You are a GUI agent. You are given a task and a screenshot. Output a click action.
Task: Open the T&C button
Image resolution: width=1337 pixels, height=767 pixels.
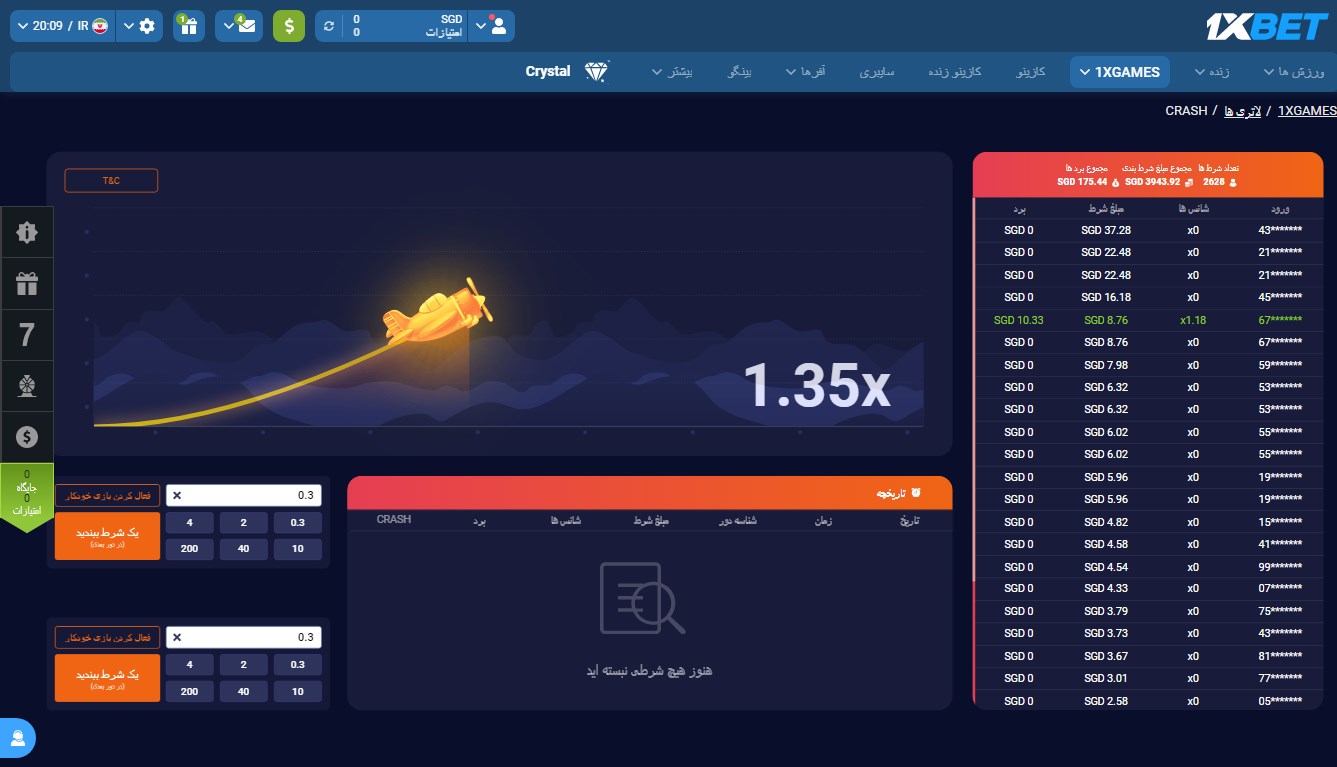[111, 181]
